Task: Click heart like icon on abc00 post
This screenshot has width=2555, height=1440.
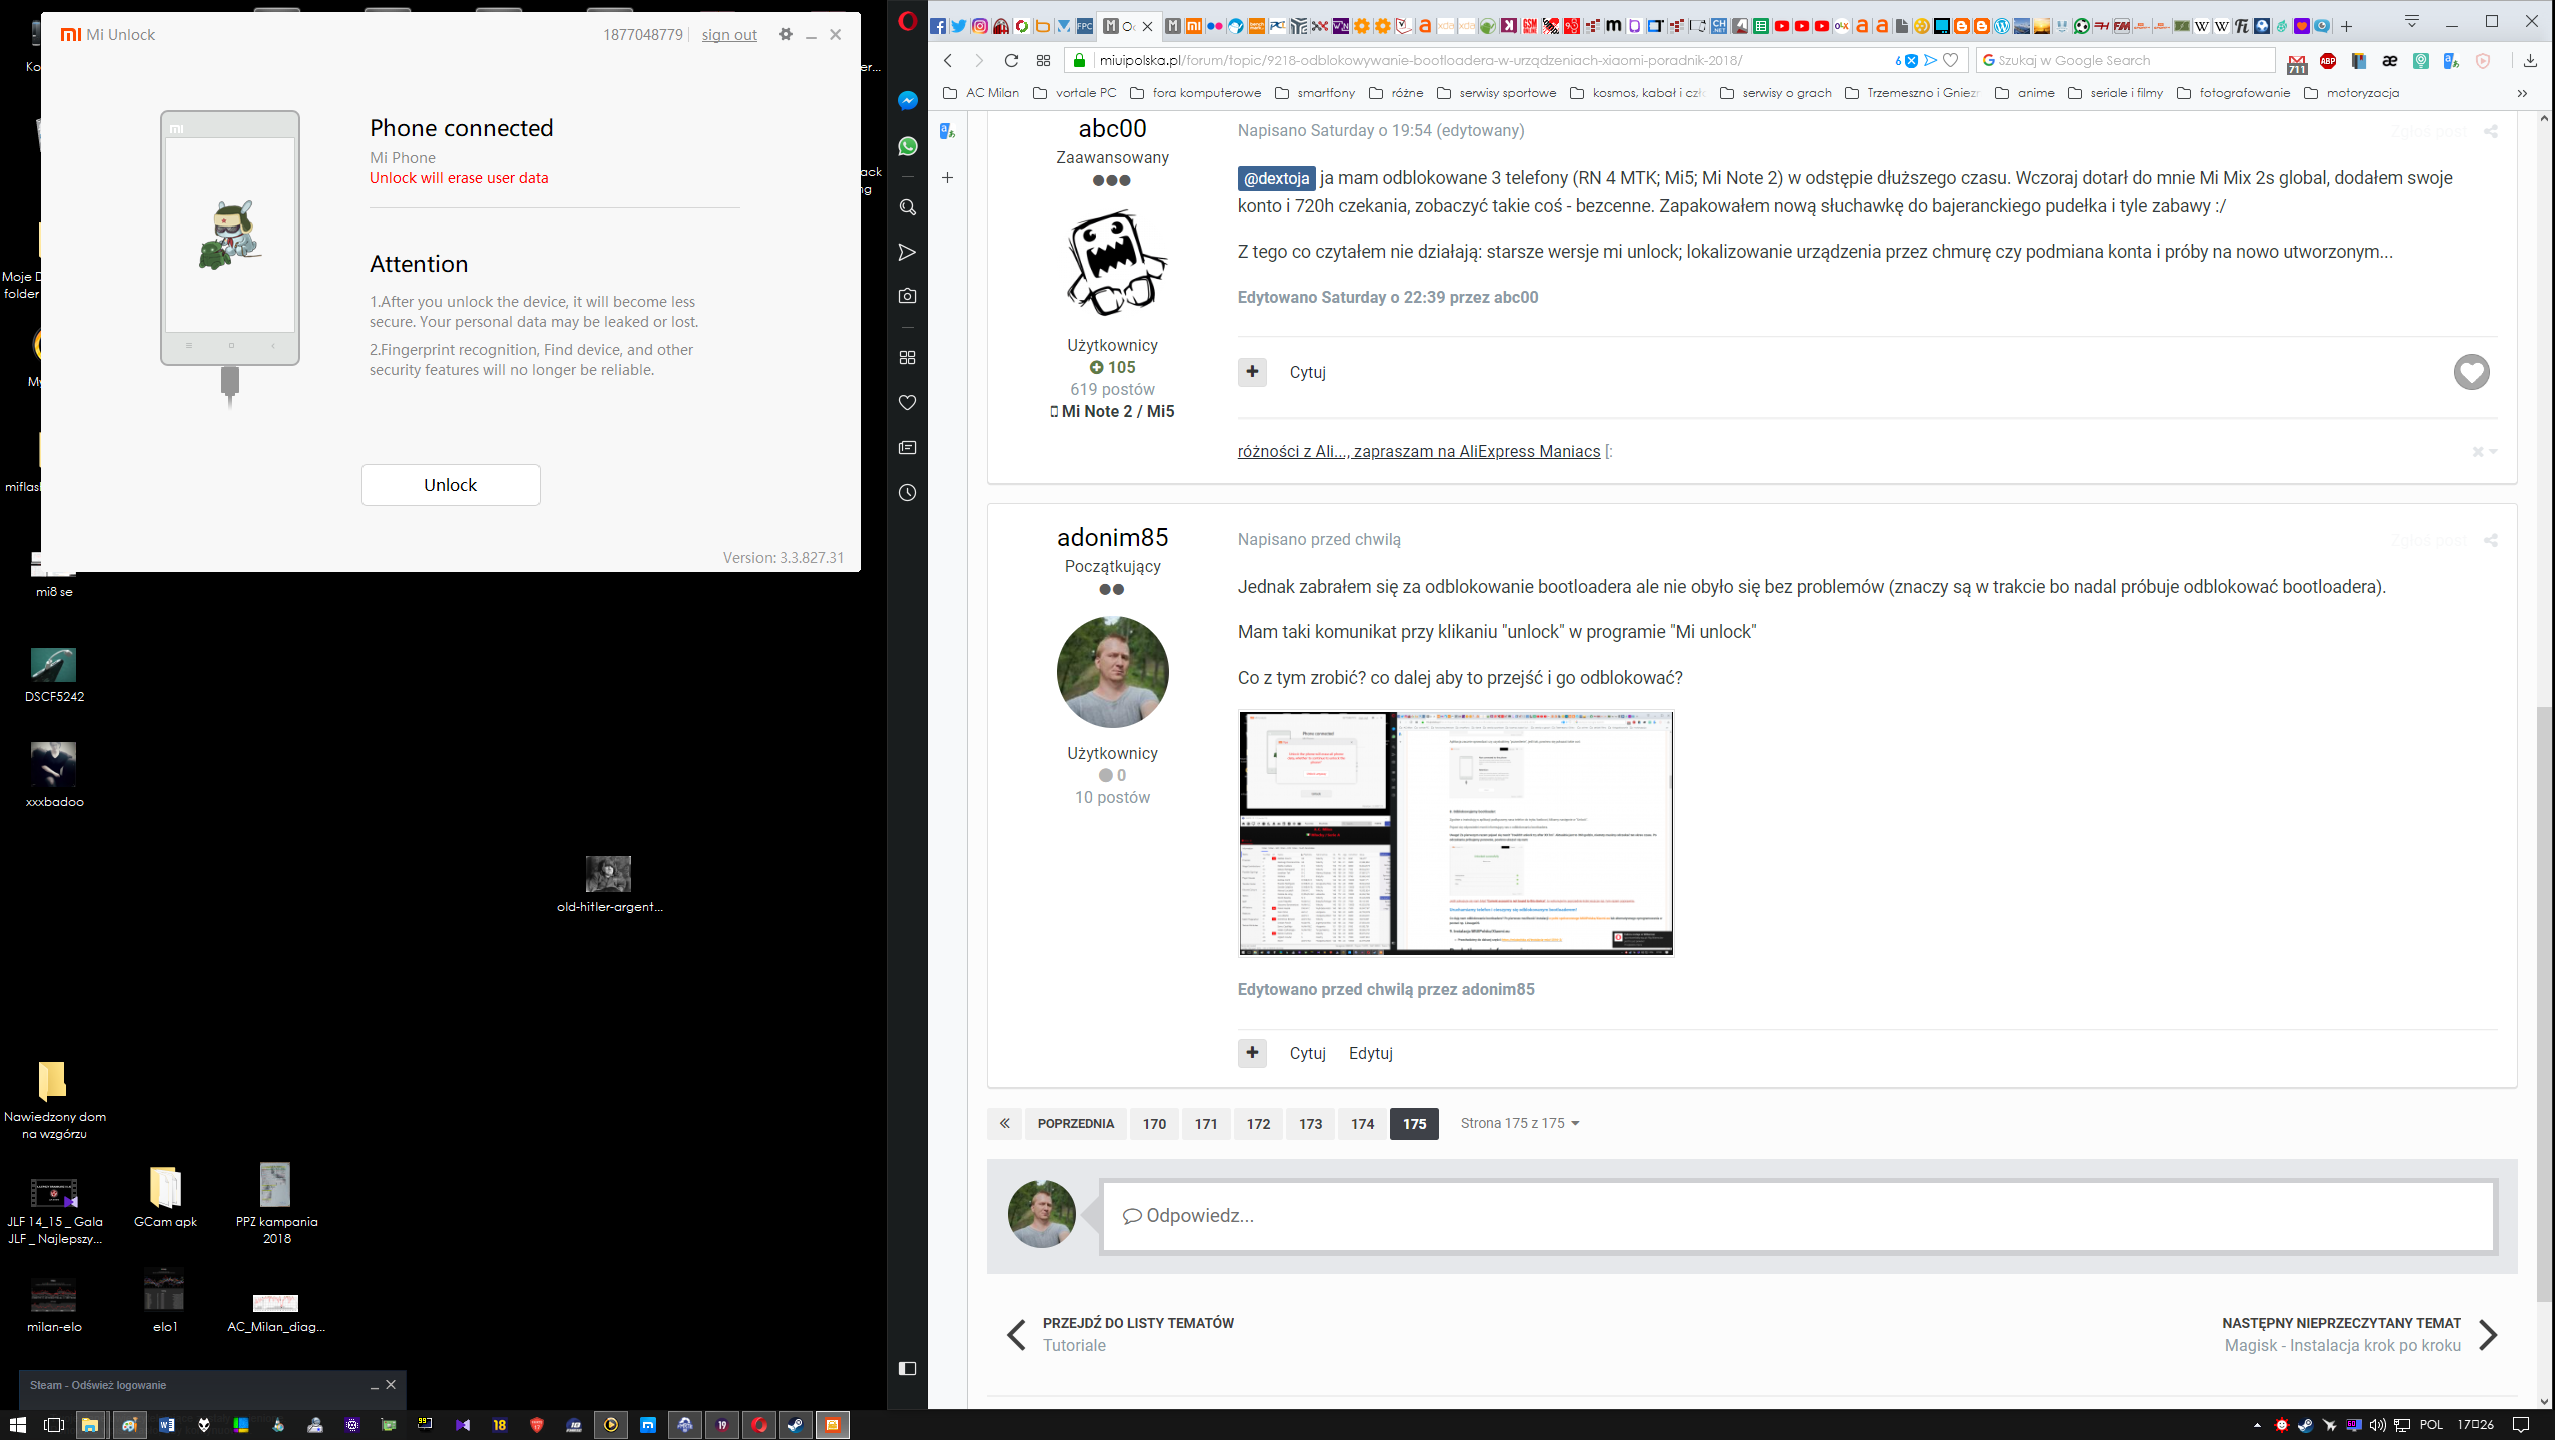Action: (2471, 372)
